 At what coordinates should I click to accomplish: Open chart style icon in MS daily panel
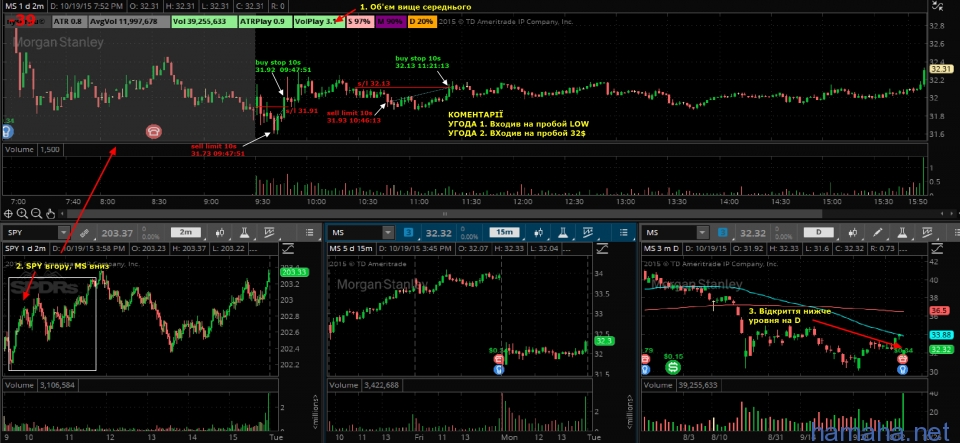click(x=853, y=233)
